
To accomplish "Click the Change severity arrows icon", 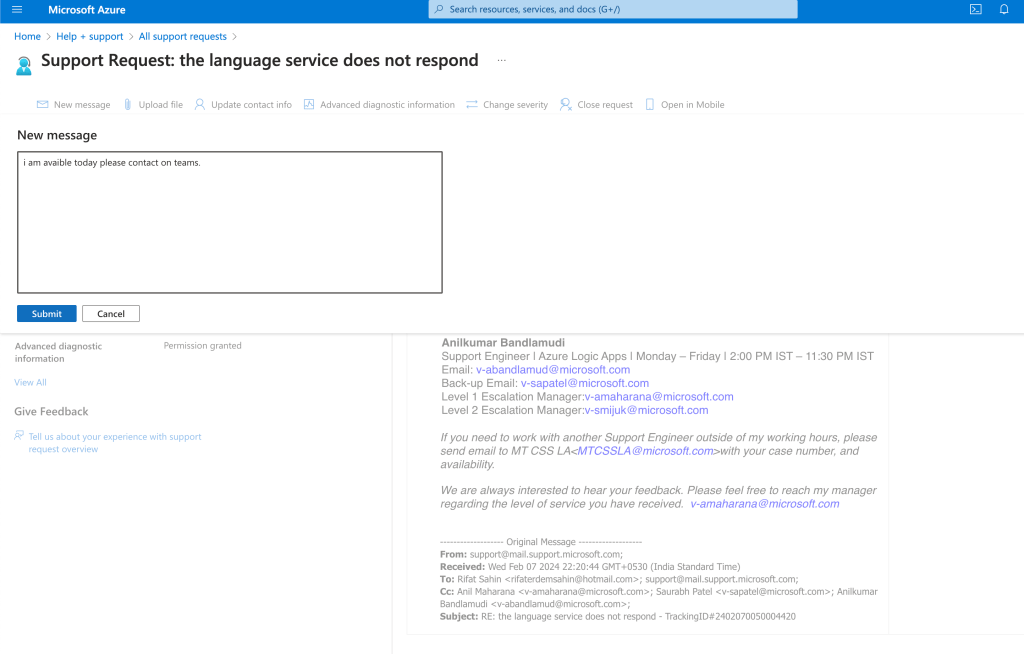I will click(472, 105).
